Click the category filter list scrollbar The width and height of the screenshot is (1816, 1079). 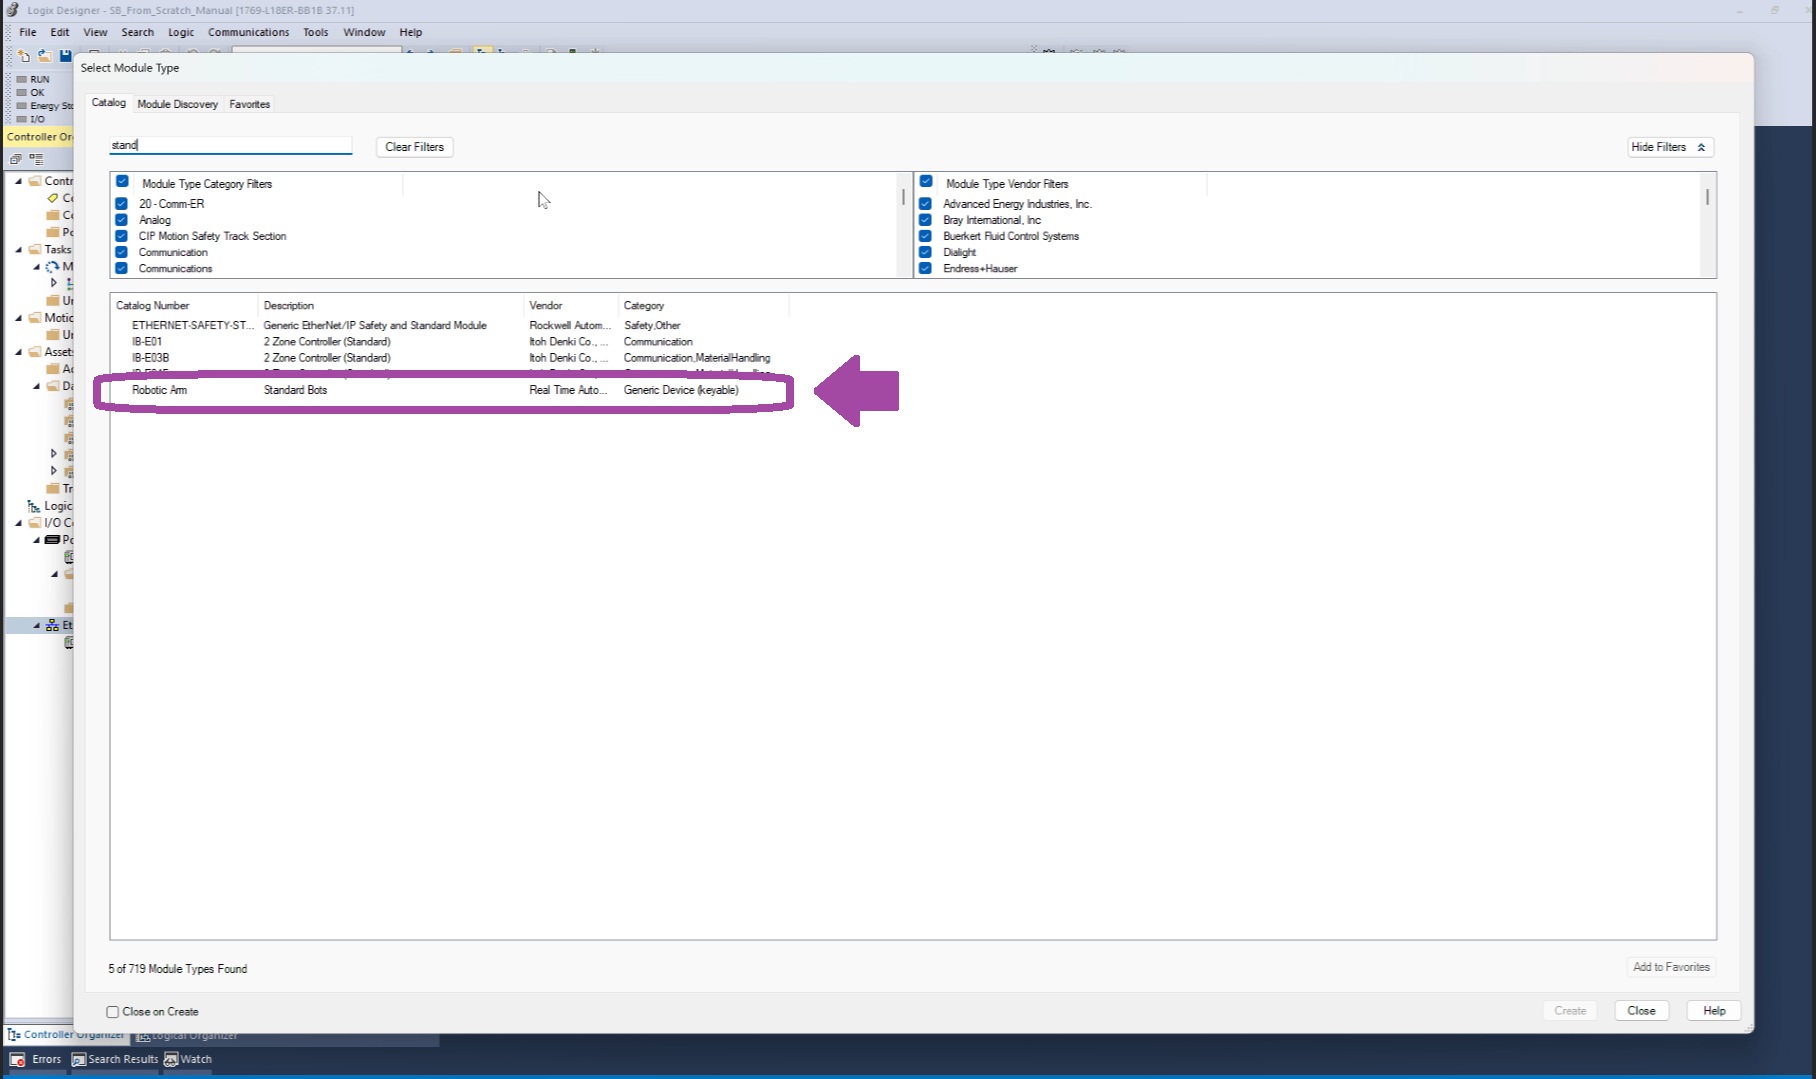[x=904, y=198]
